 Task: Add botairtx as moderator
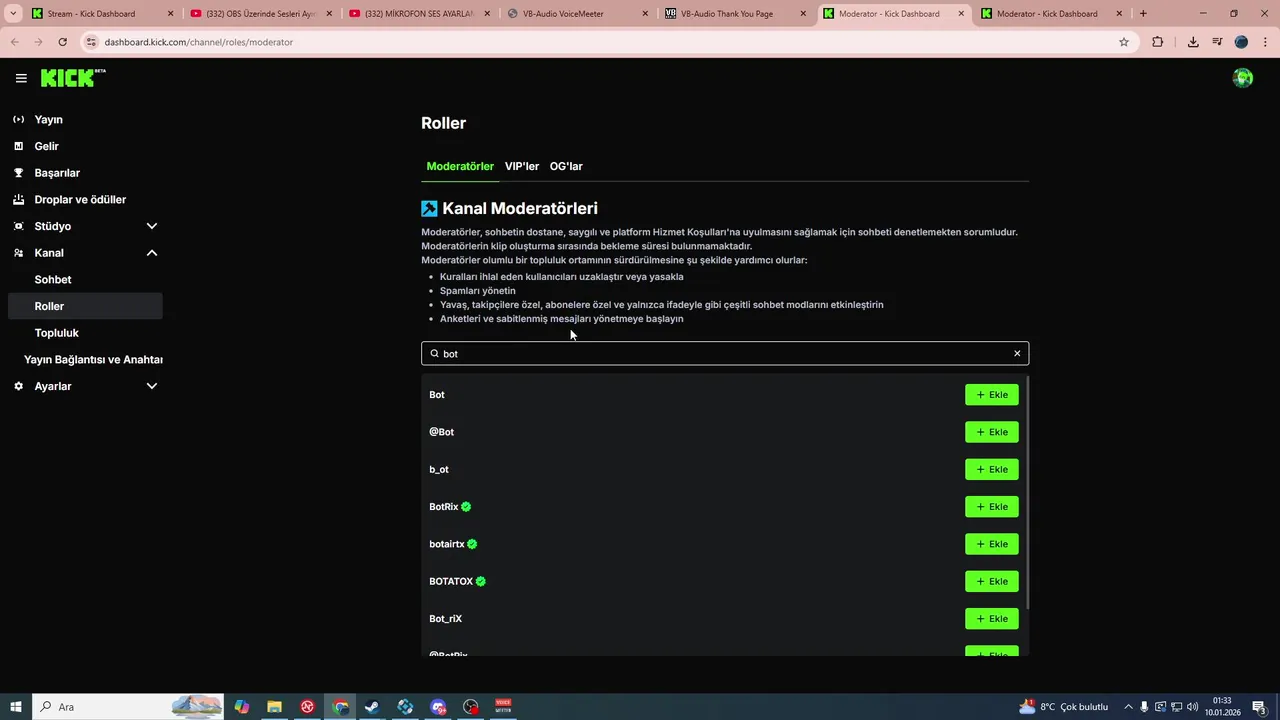[992, 544]
